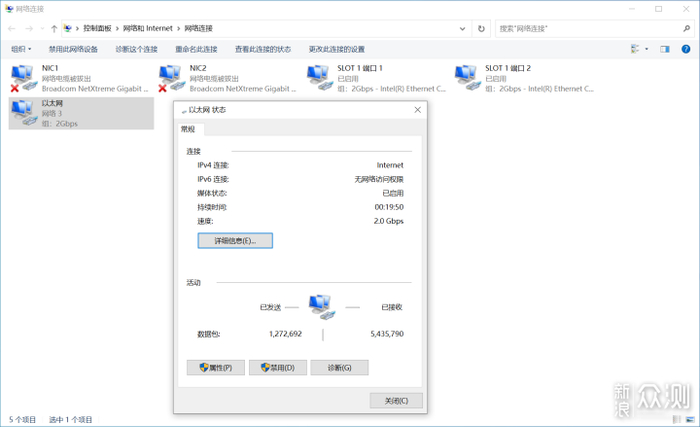The height and width of the screenshot is (427, 700).
Task: Click the 无网络访问权限 IPv6 status text
Action: point(379,179)
